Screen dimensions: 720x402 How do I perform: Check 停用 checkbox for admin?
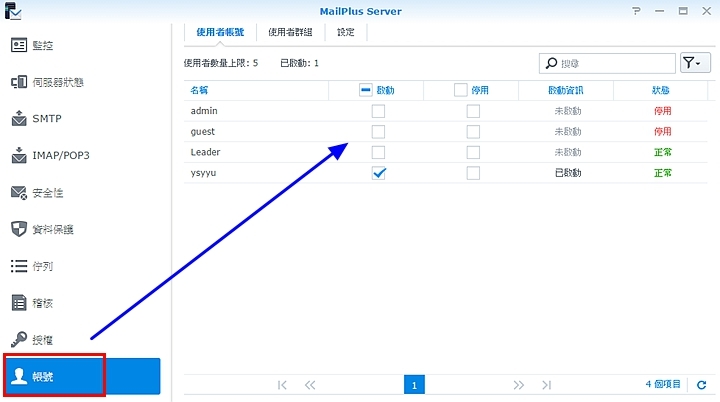coord(473,111)
